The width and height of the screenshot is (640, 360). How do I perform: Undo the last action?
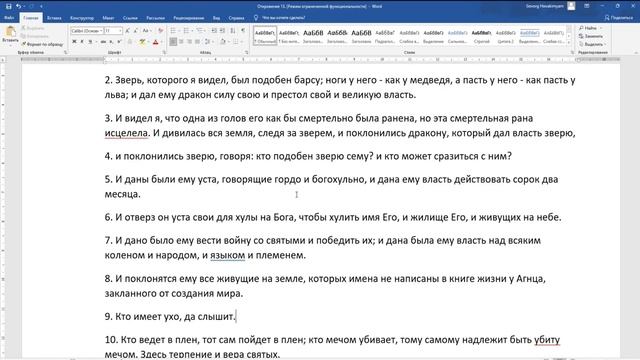[x=18, y=6]
